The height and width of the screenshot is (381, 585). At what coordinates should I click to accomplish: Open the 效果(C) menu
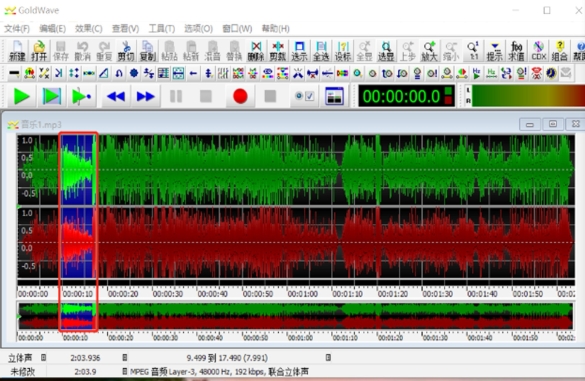[89, 29]
